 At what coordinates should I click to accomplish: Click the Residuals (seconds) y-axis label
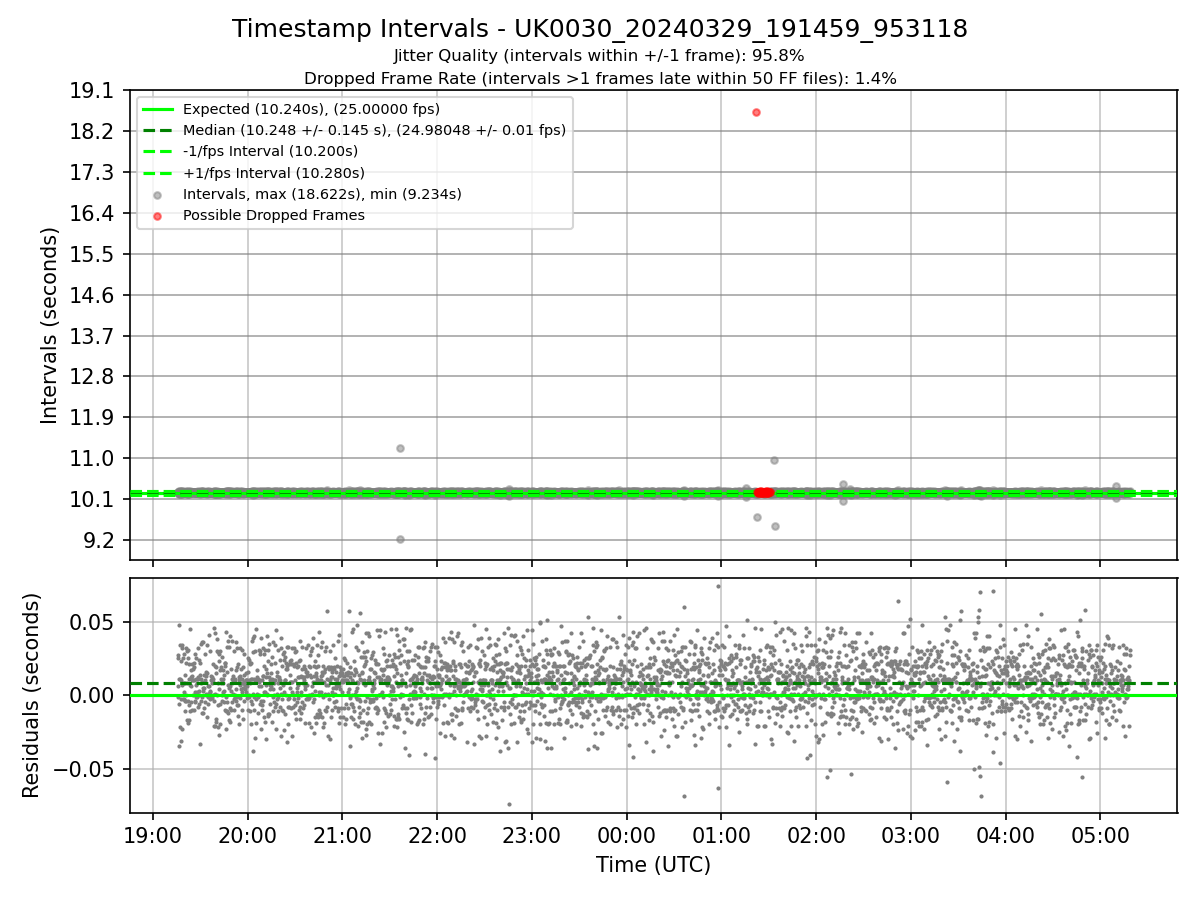pyautogui.click(x=32, y=695)
